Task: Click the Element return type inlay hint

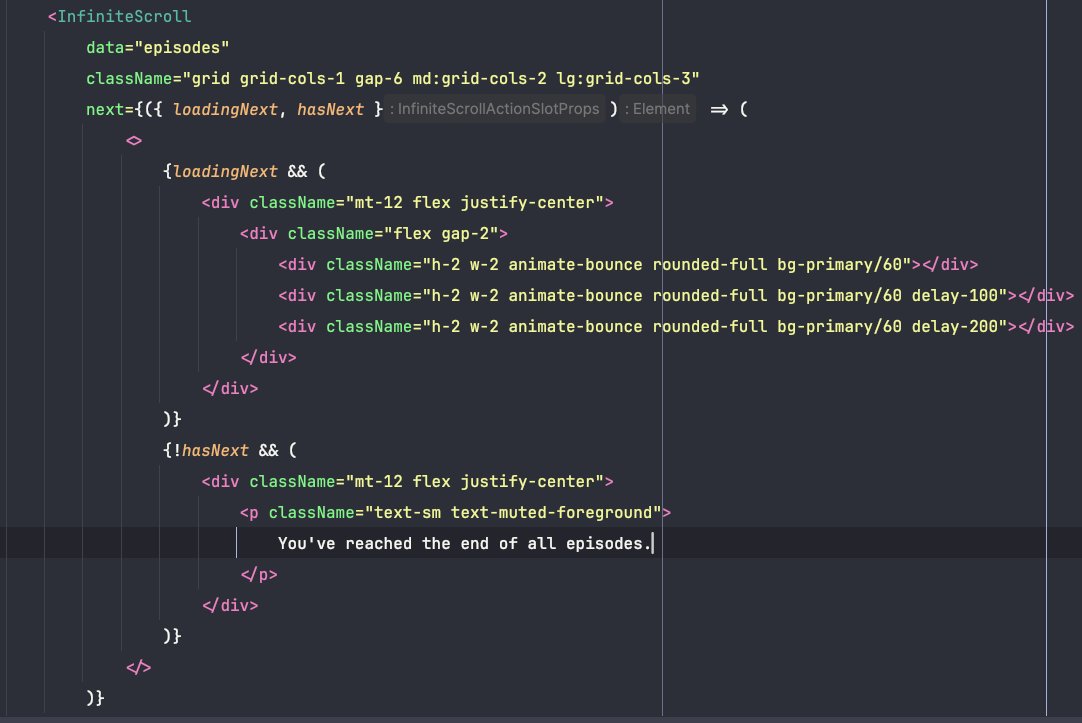Action: click(x=658, y=109)
